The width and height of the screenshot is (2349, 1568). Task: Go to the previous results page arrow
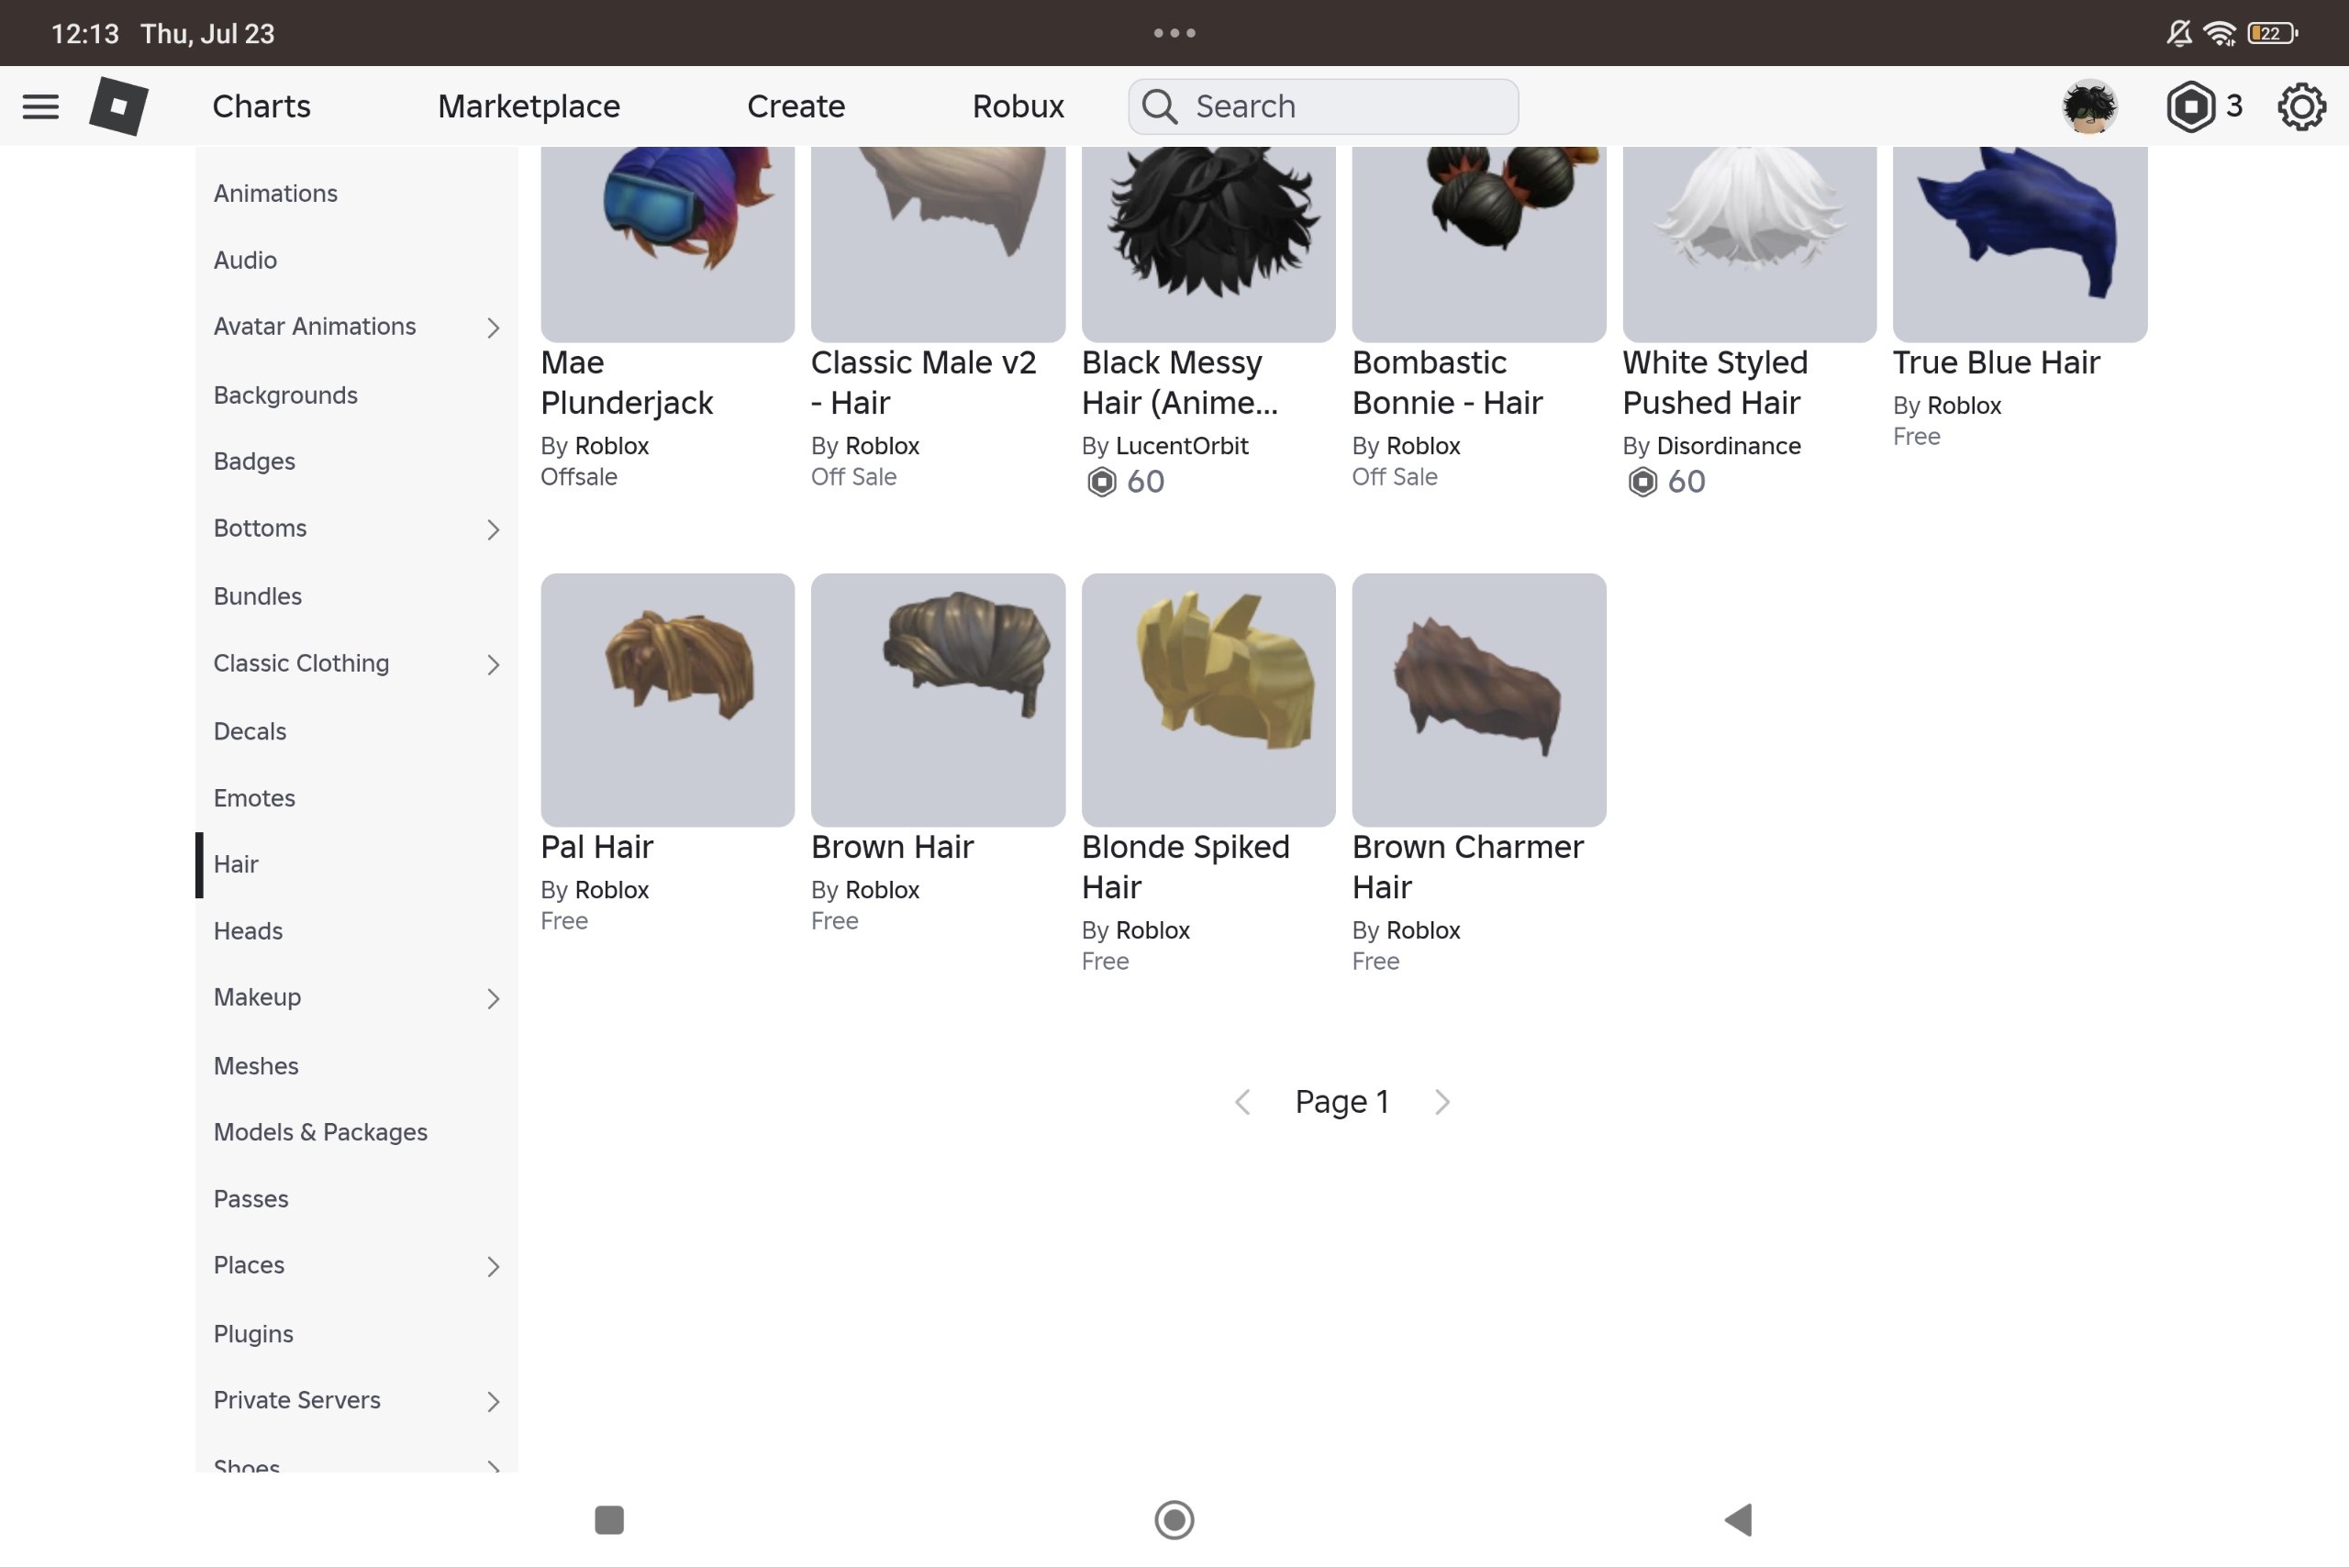coord(1242,1102)
